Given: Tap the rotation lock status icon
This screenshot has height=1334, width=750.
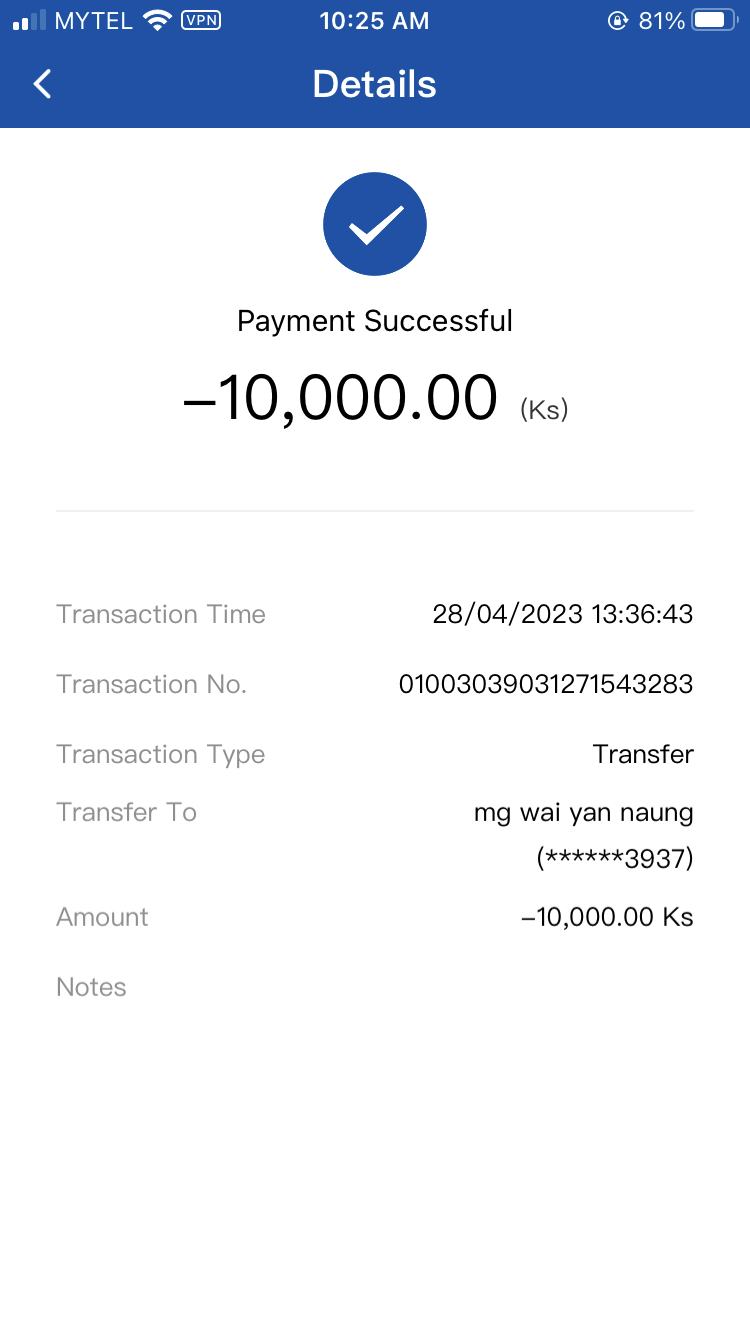Looking at the screenshot, I should click(618, 20).
